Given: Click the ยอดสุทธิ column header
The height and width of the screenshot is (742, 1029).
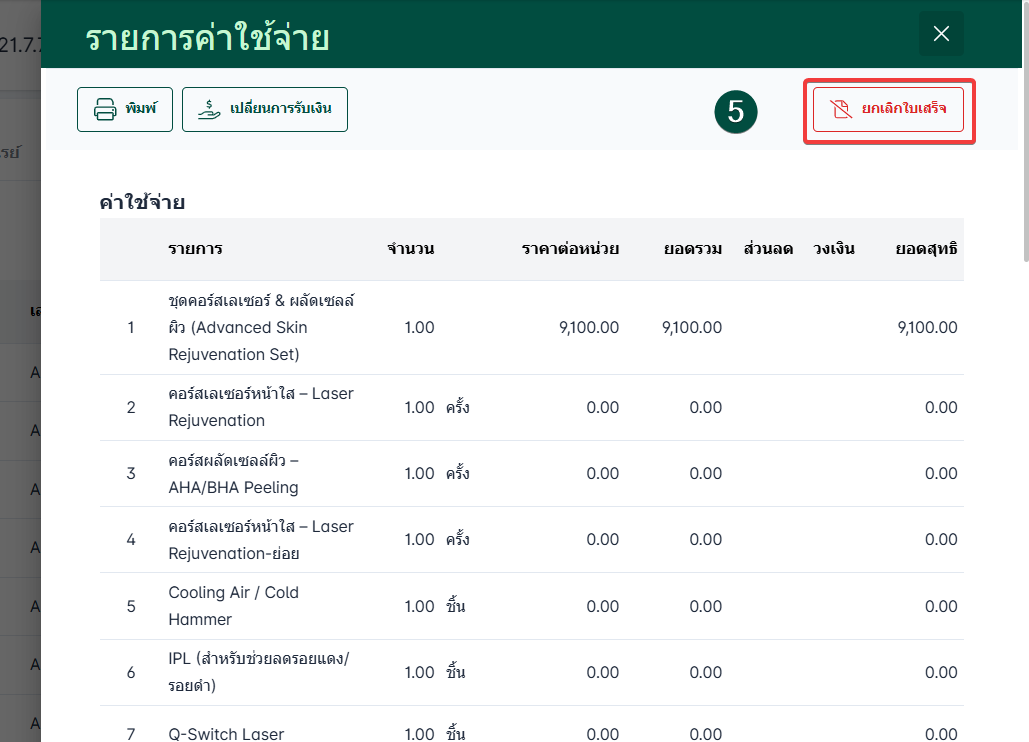Looking at the screenshot, I should pyautogui.click(x=926, y=249).
